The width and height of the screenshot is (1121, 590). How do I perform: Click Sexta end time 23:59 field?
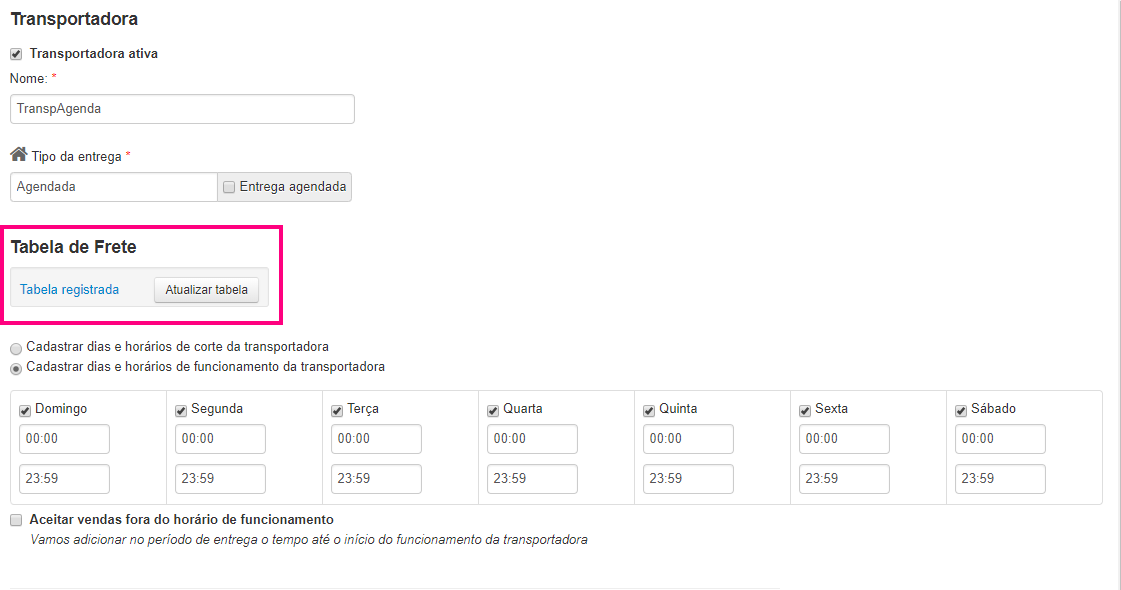[x=844, y=479]
